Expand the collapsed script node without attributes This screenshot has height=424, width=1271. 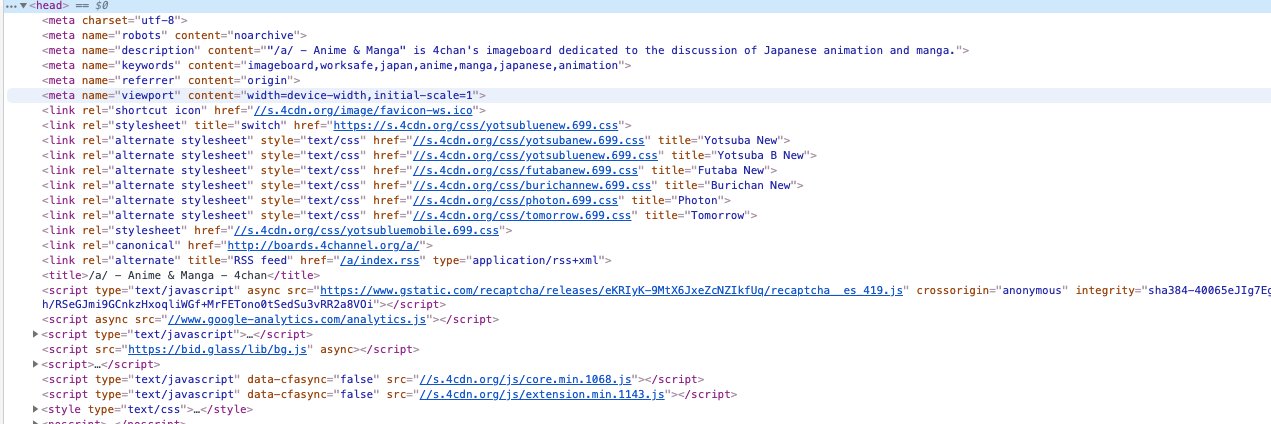36,365
